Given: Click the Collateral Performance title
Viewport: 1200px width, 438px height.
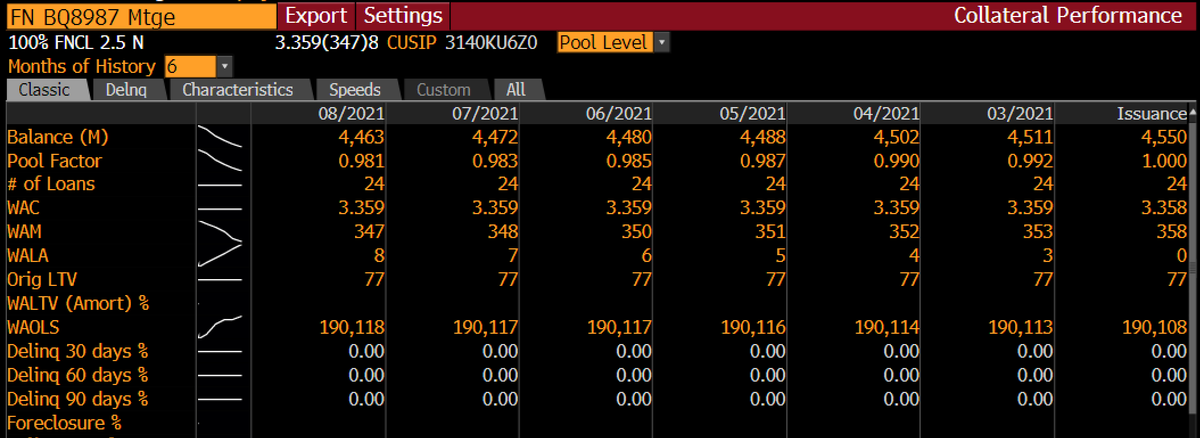Looking at the screenshot, I should point(1068,15).
